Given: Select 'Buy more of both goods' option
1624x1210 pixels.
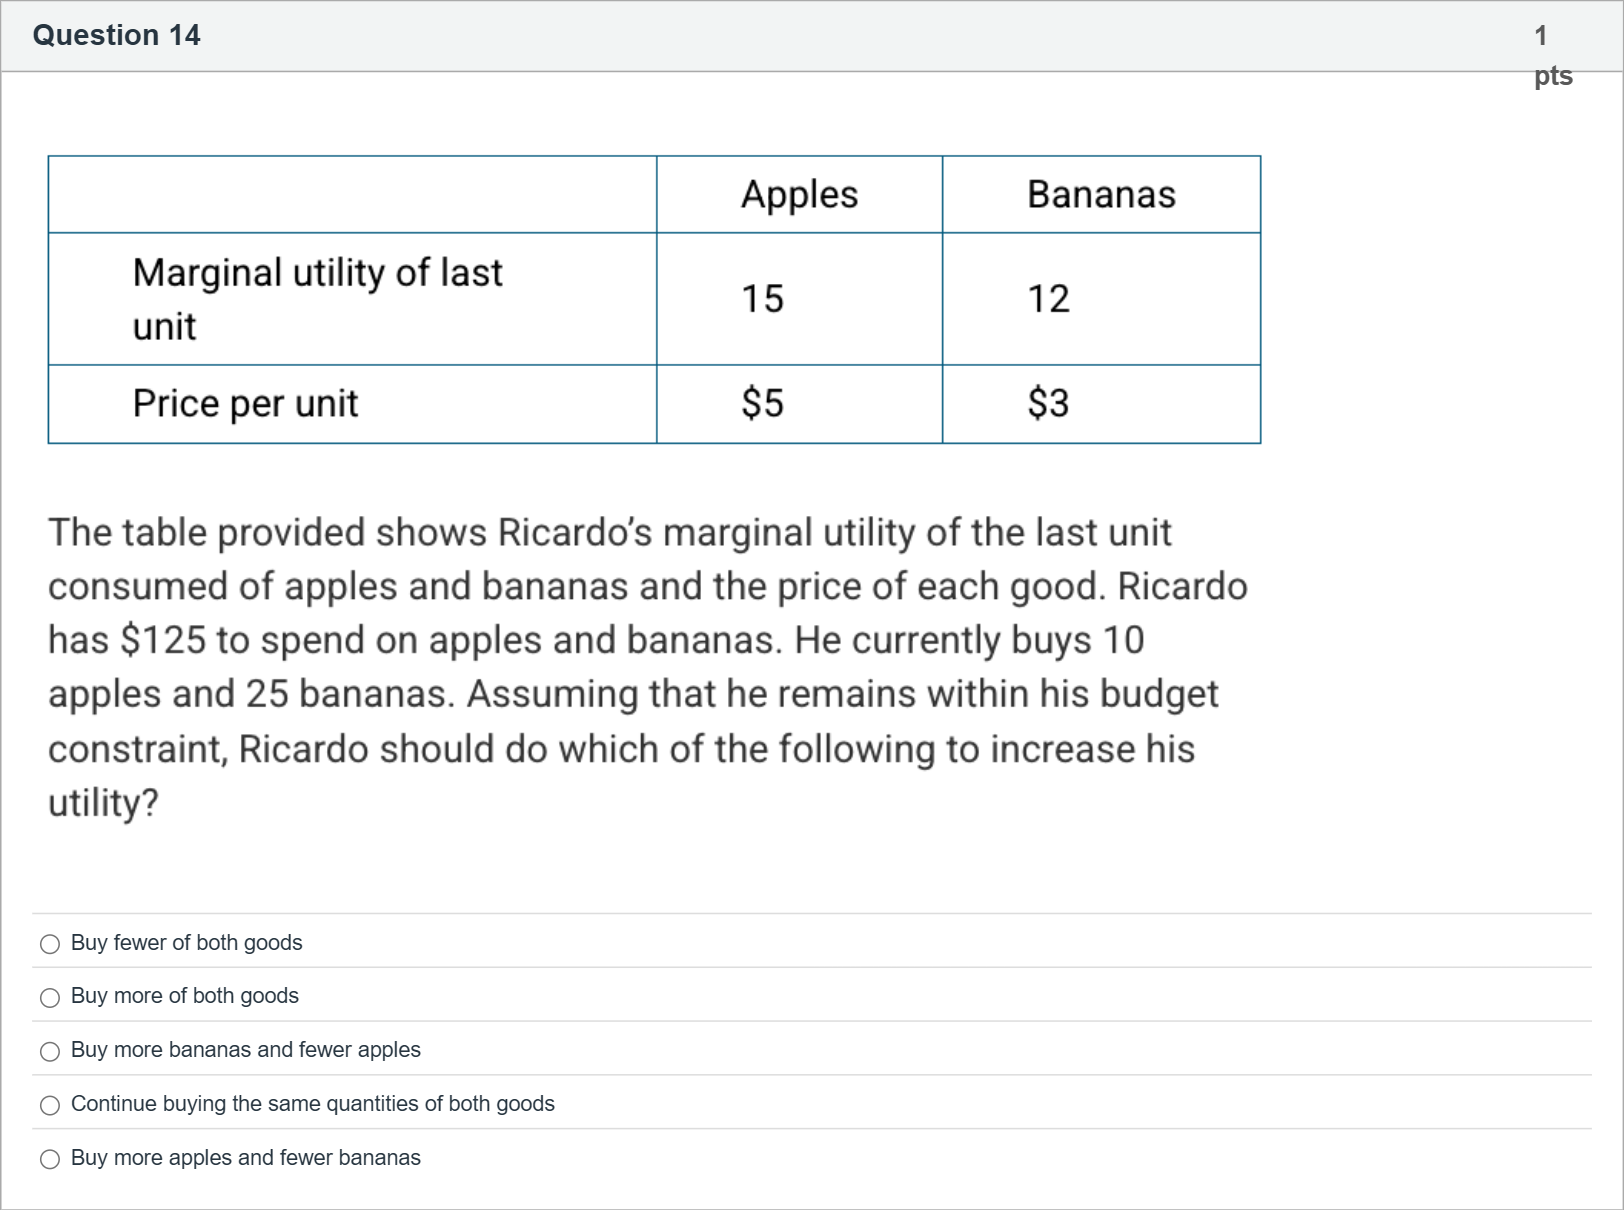Looking at the screenshot, I should 50,998.
